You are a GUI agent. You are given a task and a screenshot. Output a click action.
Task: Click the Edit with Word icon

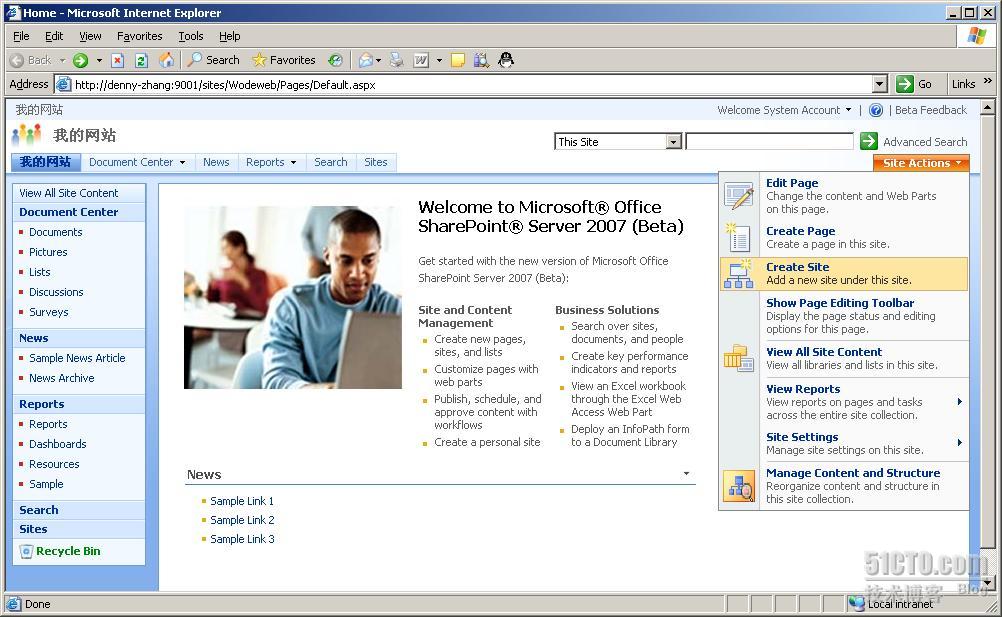(x=420, y=60)
